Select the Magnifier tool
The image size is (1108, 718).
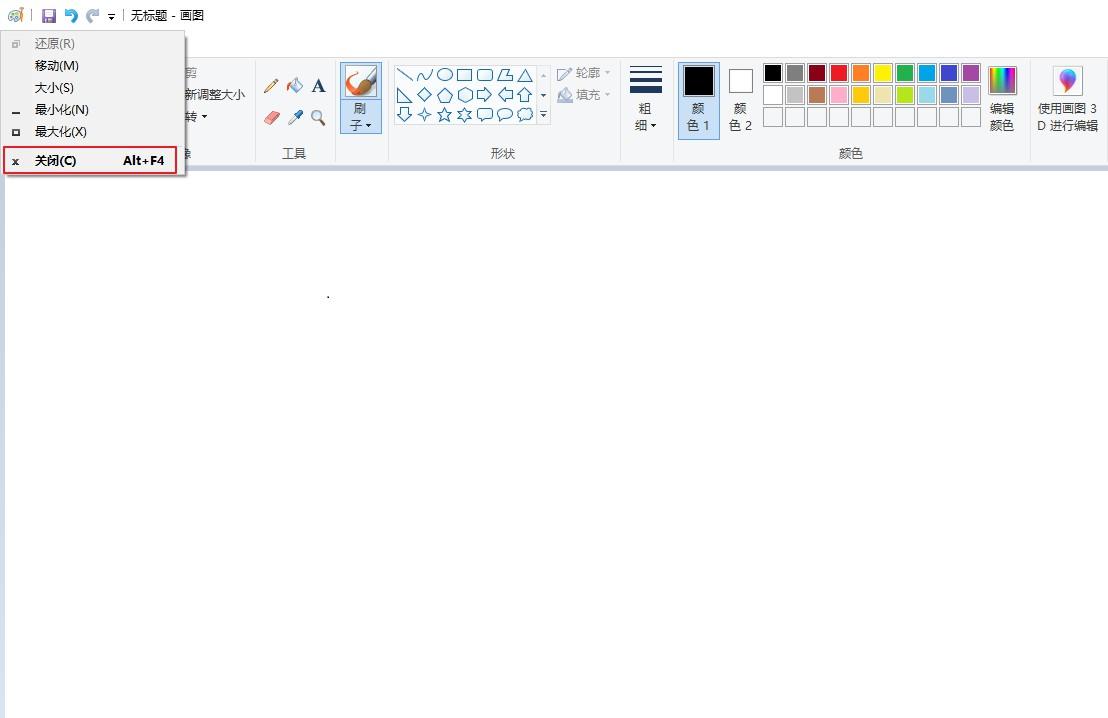[319, 117]
